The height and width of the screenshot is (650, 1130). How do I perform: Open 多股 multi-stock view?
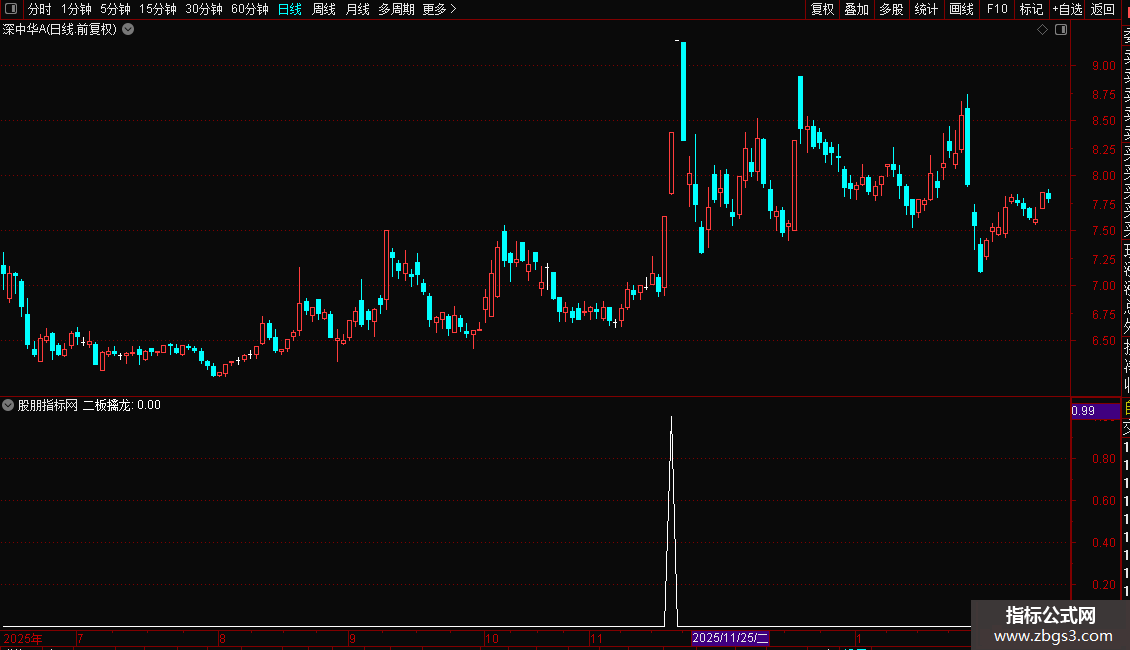tap(891, 9)
